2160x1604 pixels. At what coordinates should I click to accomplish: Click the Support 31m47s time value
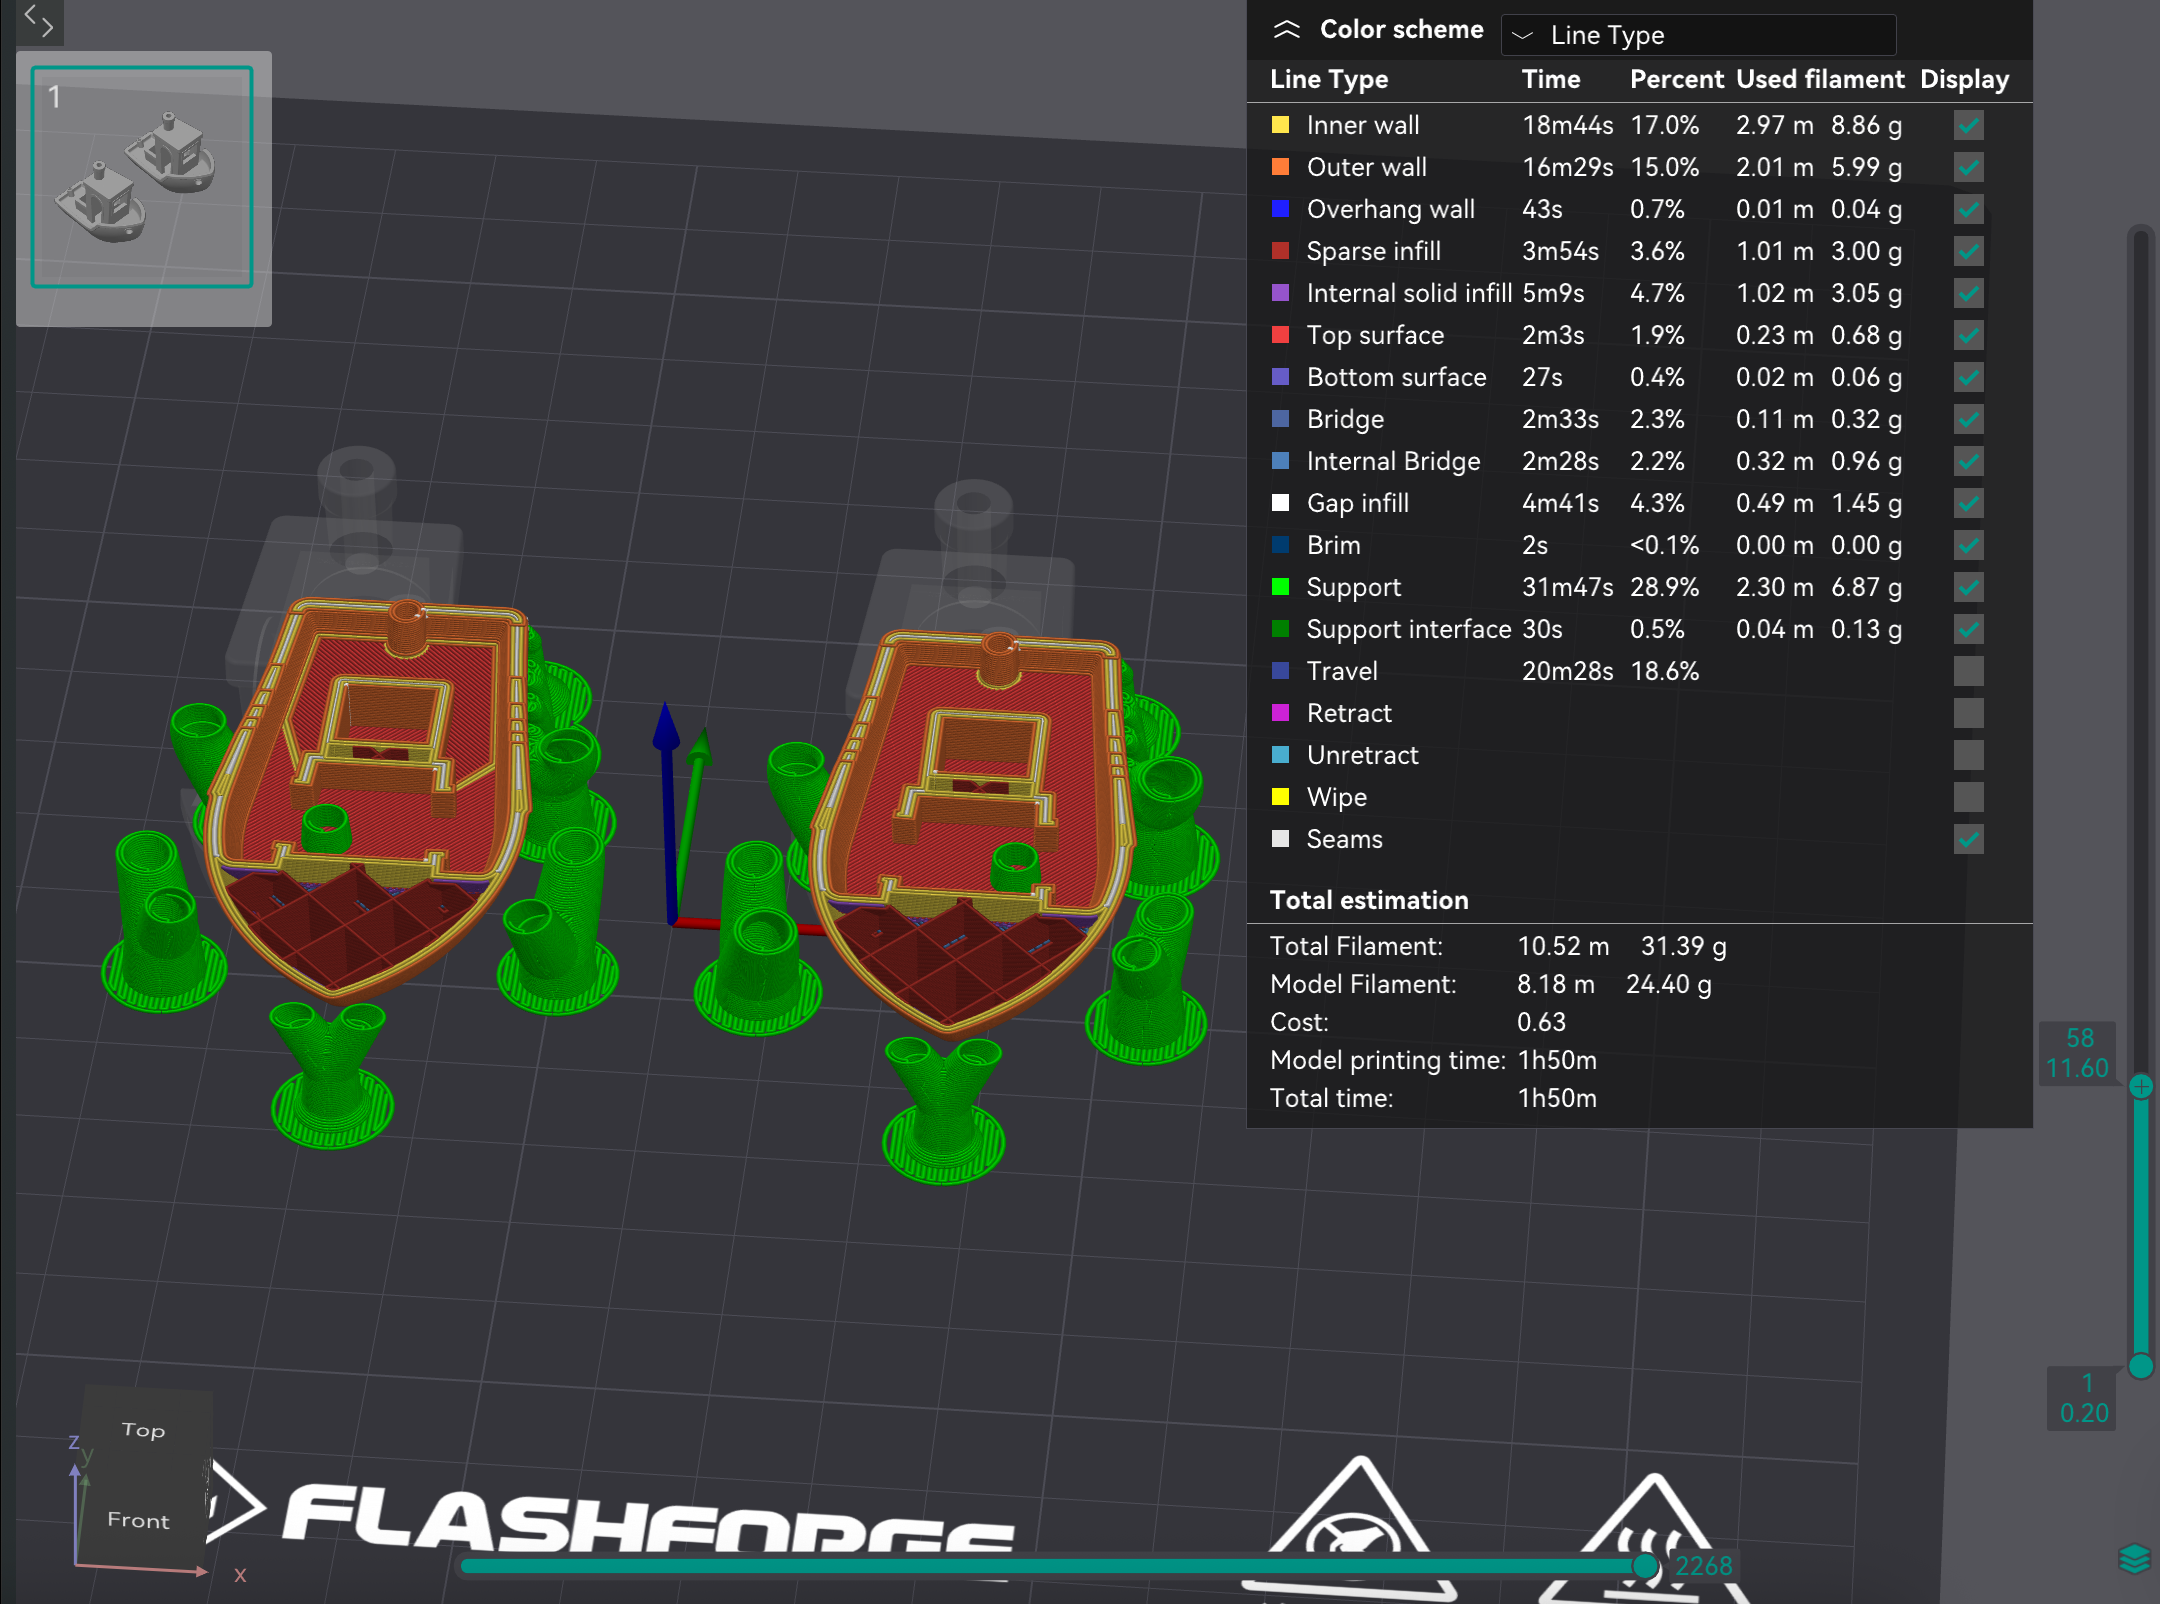(1567, 587)
